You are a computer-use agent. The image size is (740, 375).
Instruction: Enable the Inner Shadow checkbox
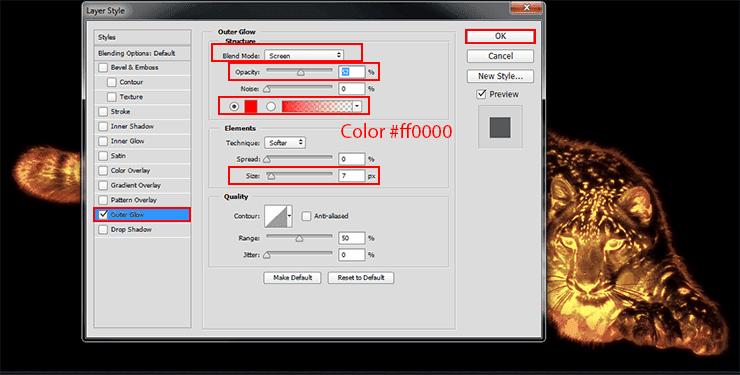(x=103, y=126)
